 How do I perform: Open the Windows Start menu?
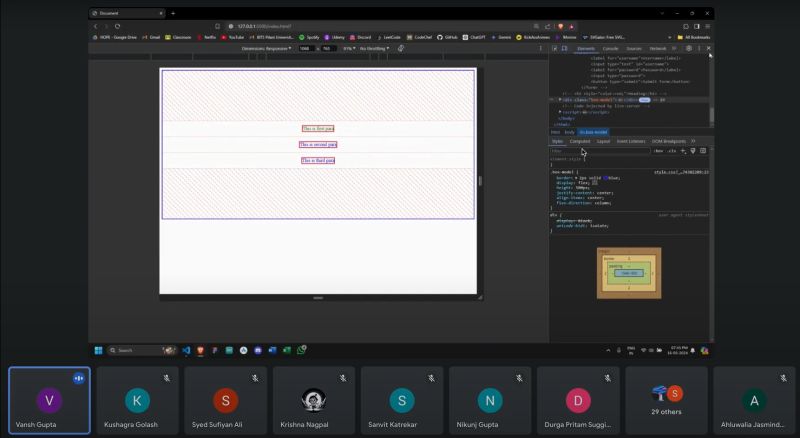click(98, 350)
